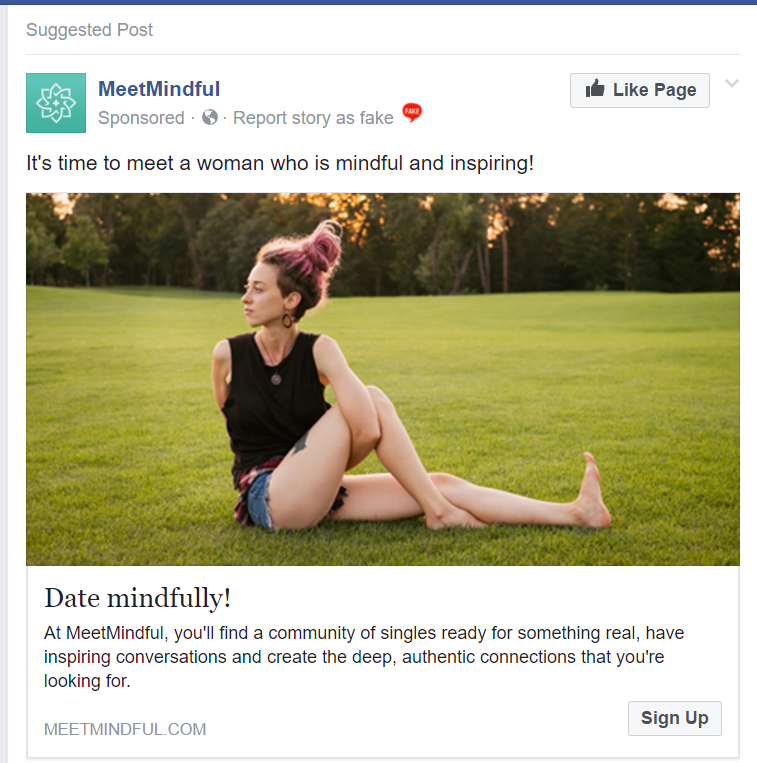Click the woman's pink hair bun in photo
This screenshot has width=757, height=763.
click(x=322, y=246)
